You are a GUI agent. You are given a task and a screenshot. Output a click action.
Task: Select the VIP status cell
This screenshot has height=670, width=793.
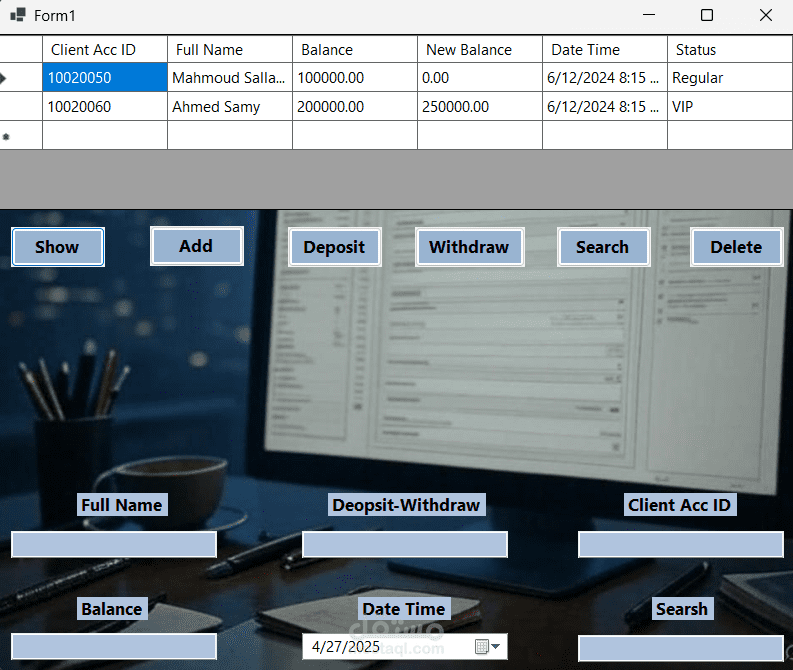730,106
